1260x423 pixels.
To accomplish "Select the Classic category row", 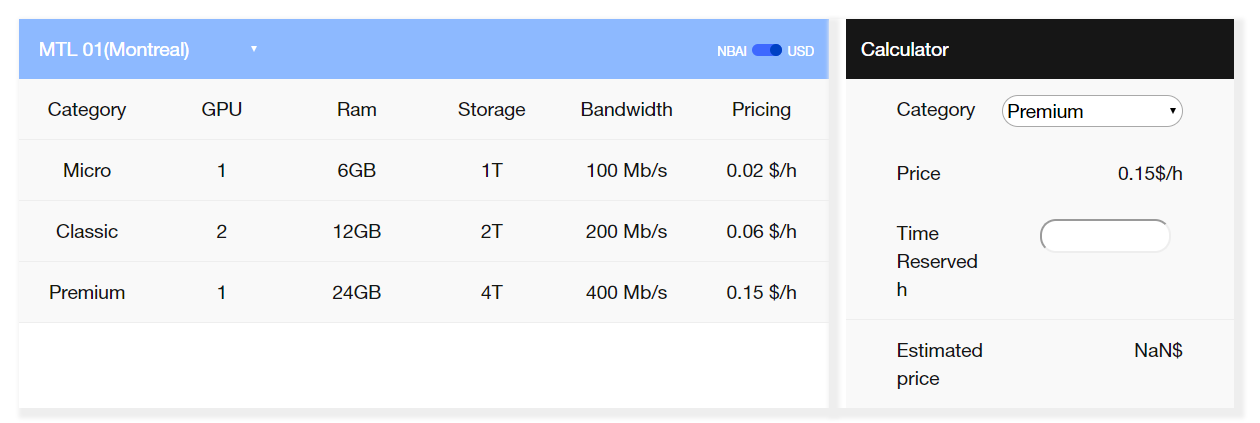I will pyautogui.click(x=87, y=231).
